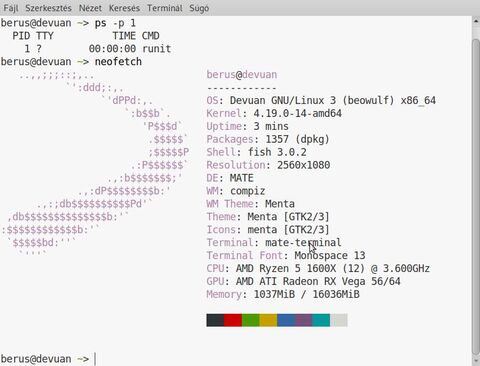Open the Terminál menu
Viewport: 480px width, 366px height.
tap(165, 8)
